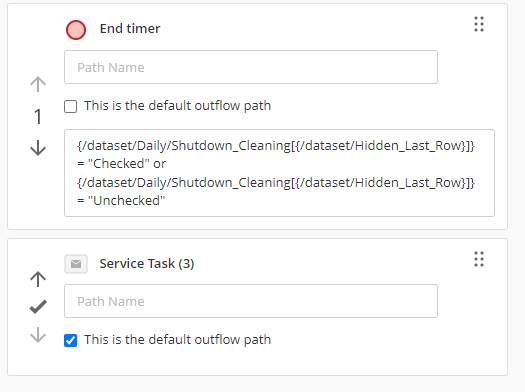Click the order number 1 beside End timer
Image resolution: width=525 pixels, height=392 pixels.
tap(38, 116)
